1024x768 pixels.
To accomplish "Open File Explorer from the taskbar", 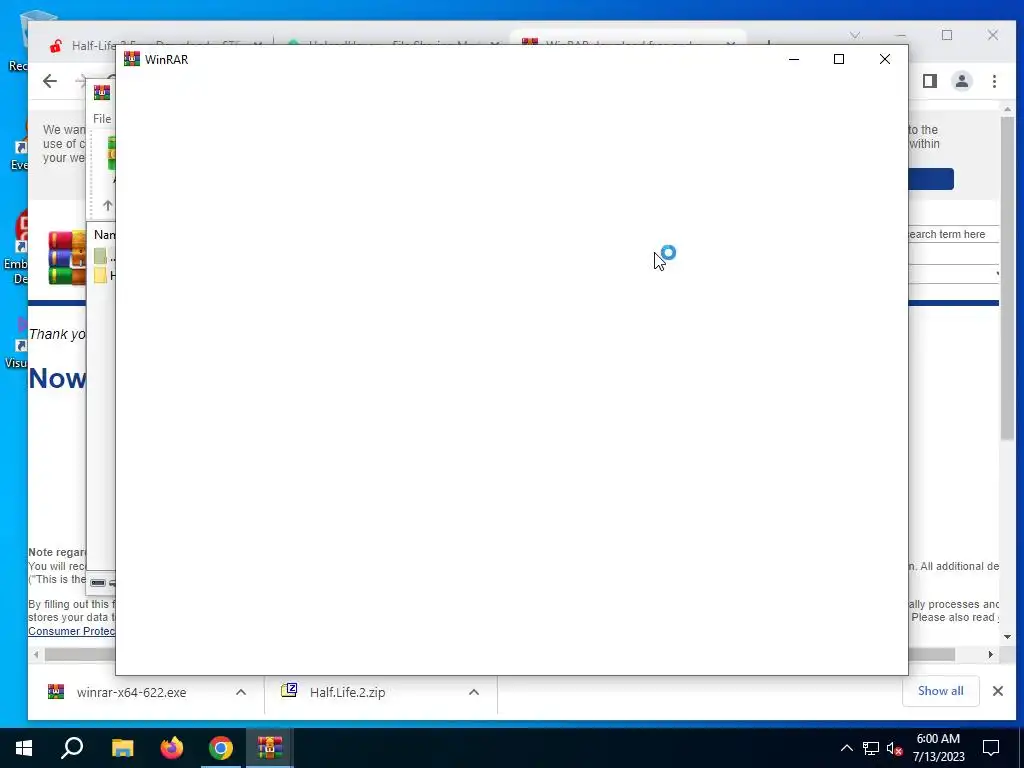I will tap(122, 748).
